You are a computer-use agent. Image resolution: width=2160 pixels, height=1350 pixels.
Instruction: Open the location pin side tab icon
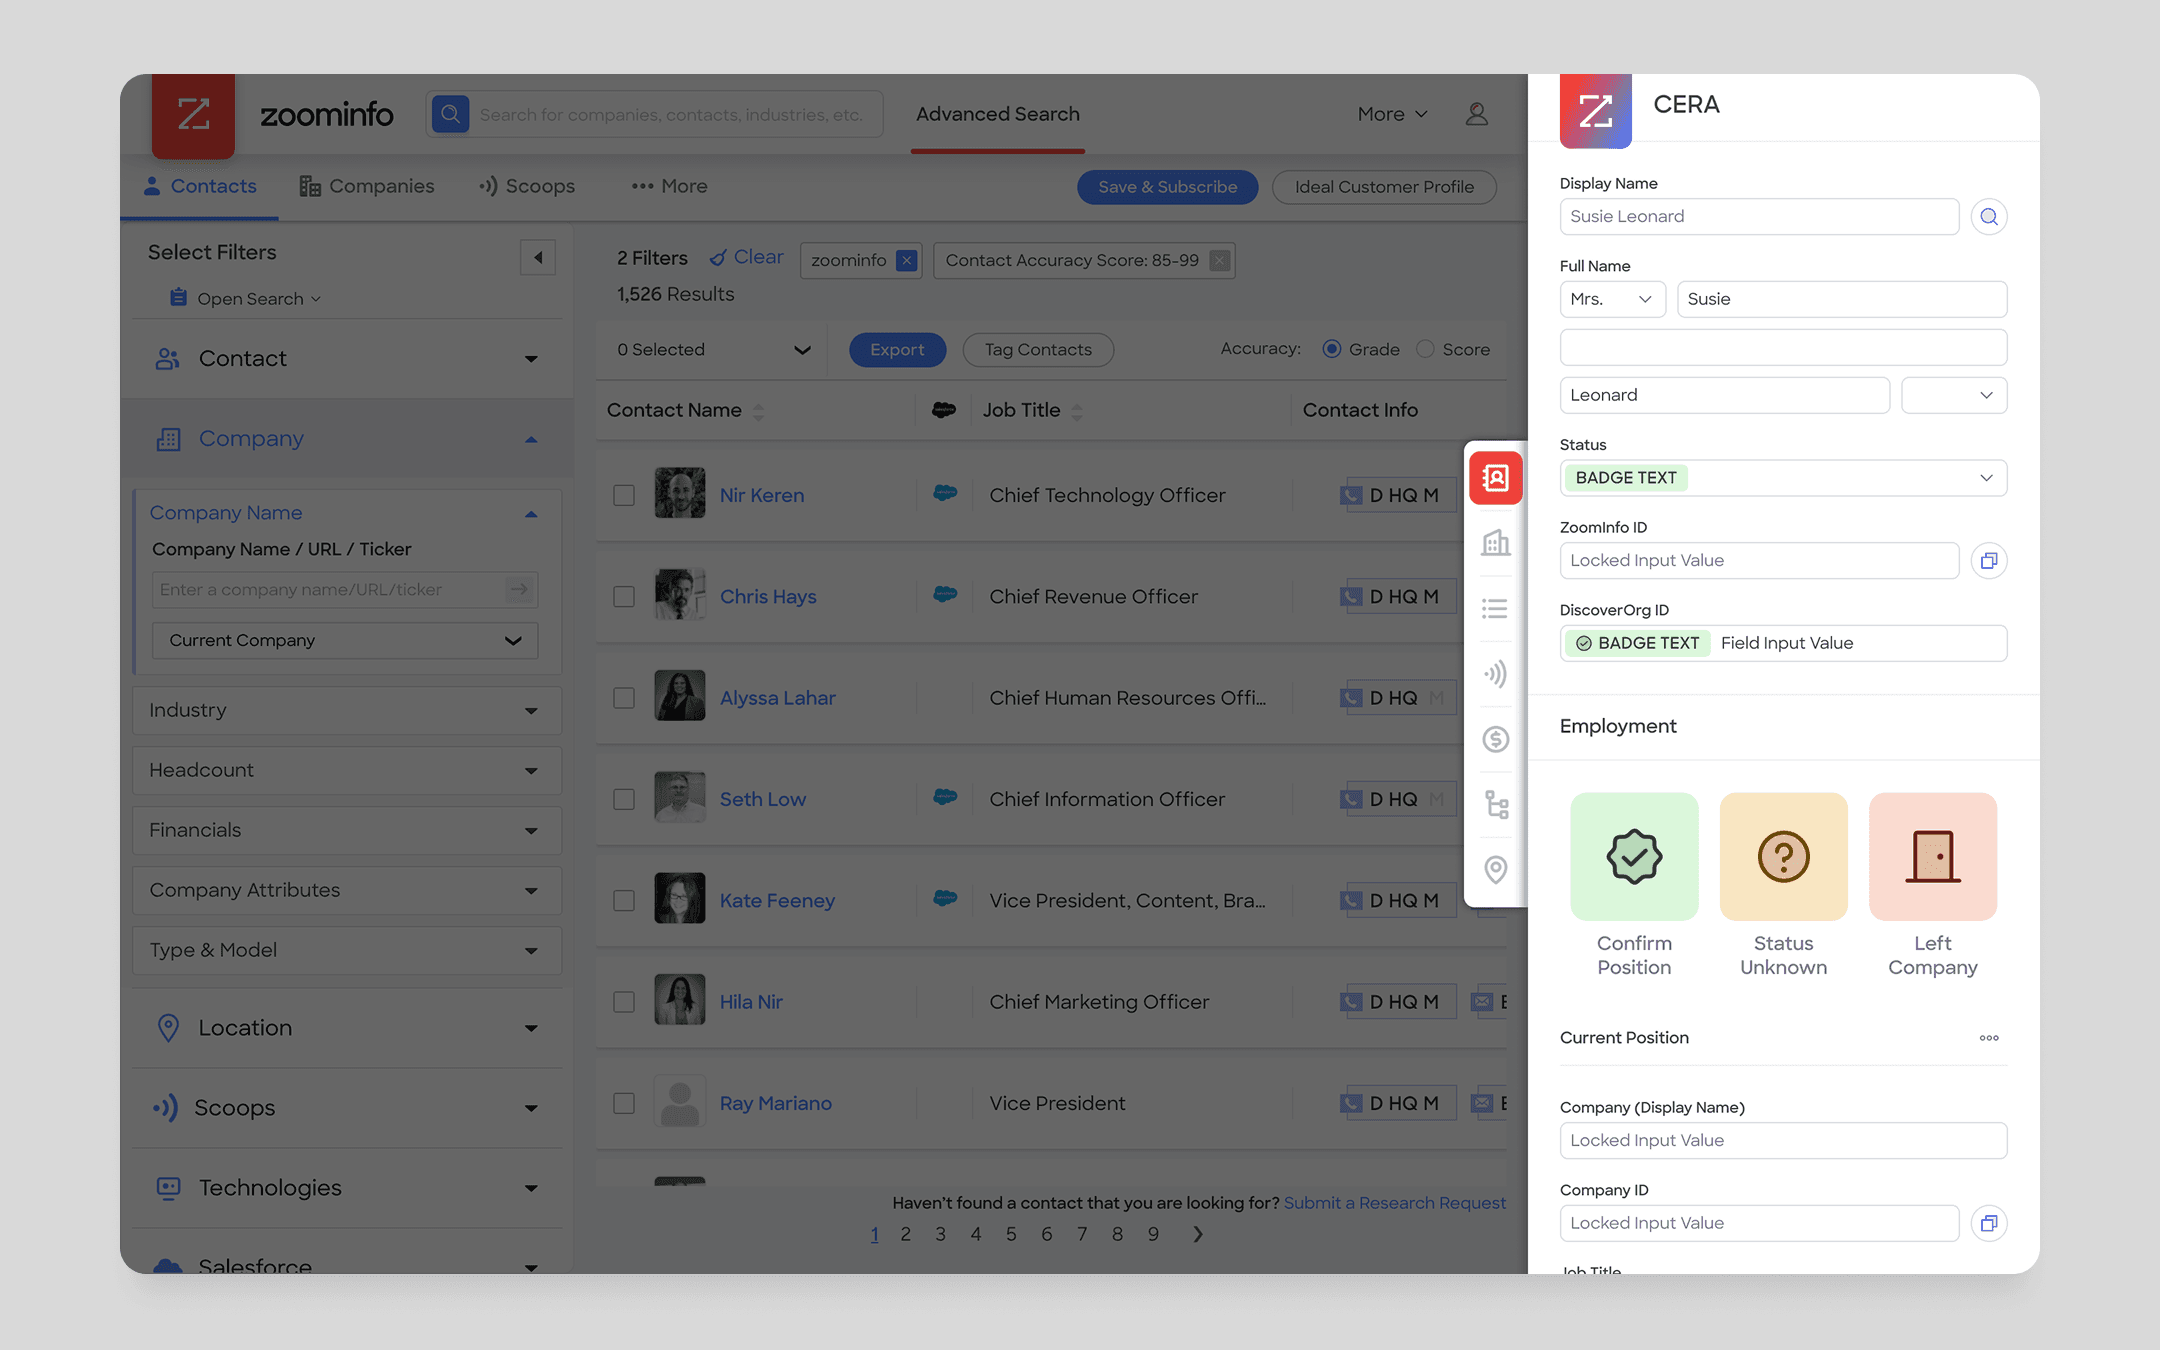click(1496, 870)
